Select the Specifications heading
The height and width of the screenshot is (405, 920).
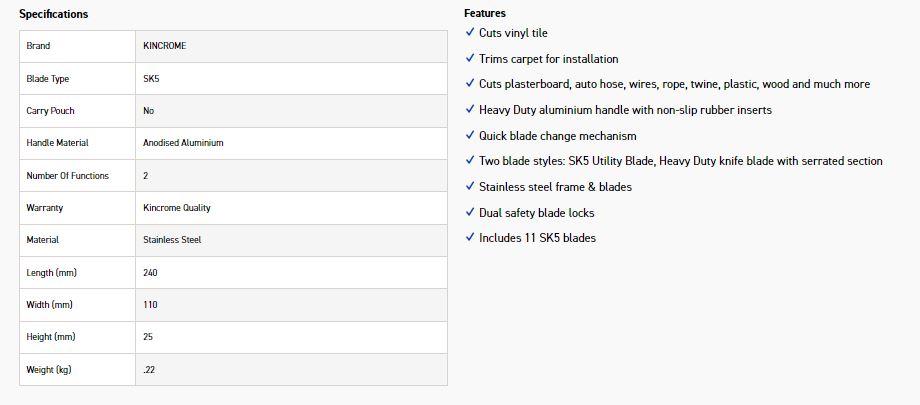(x=53, y=14)
